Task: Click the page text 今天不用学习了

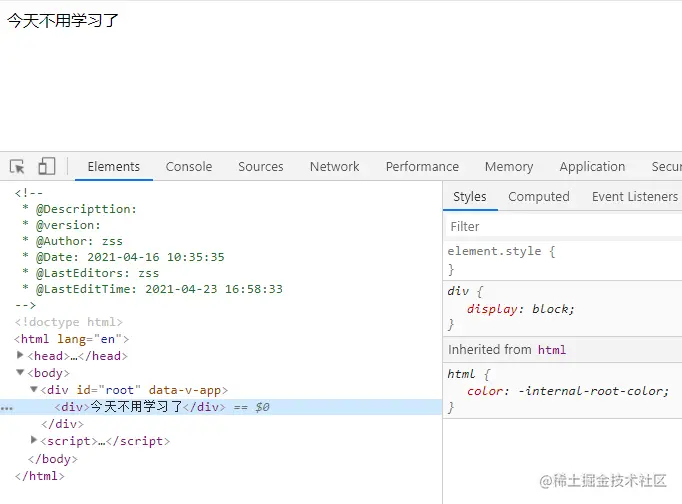Action: (x=63, y=20)
